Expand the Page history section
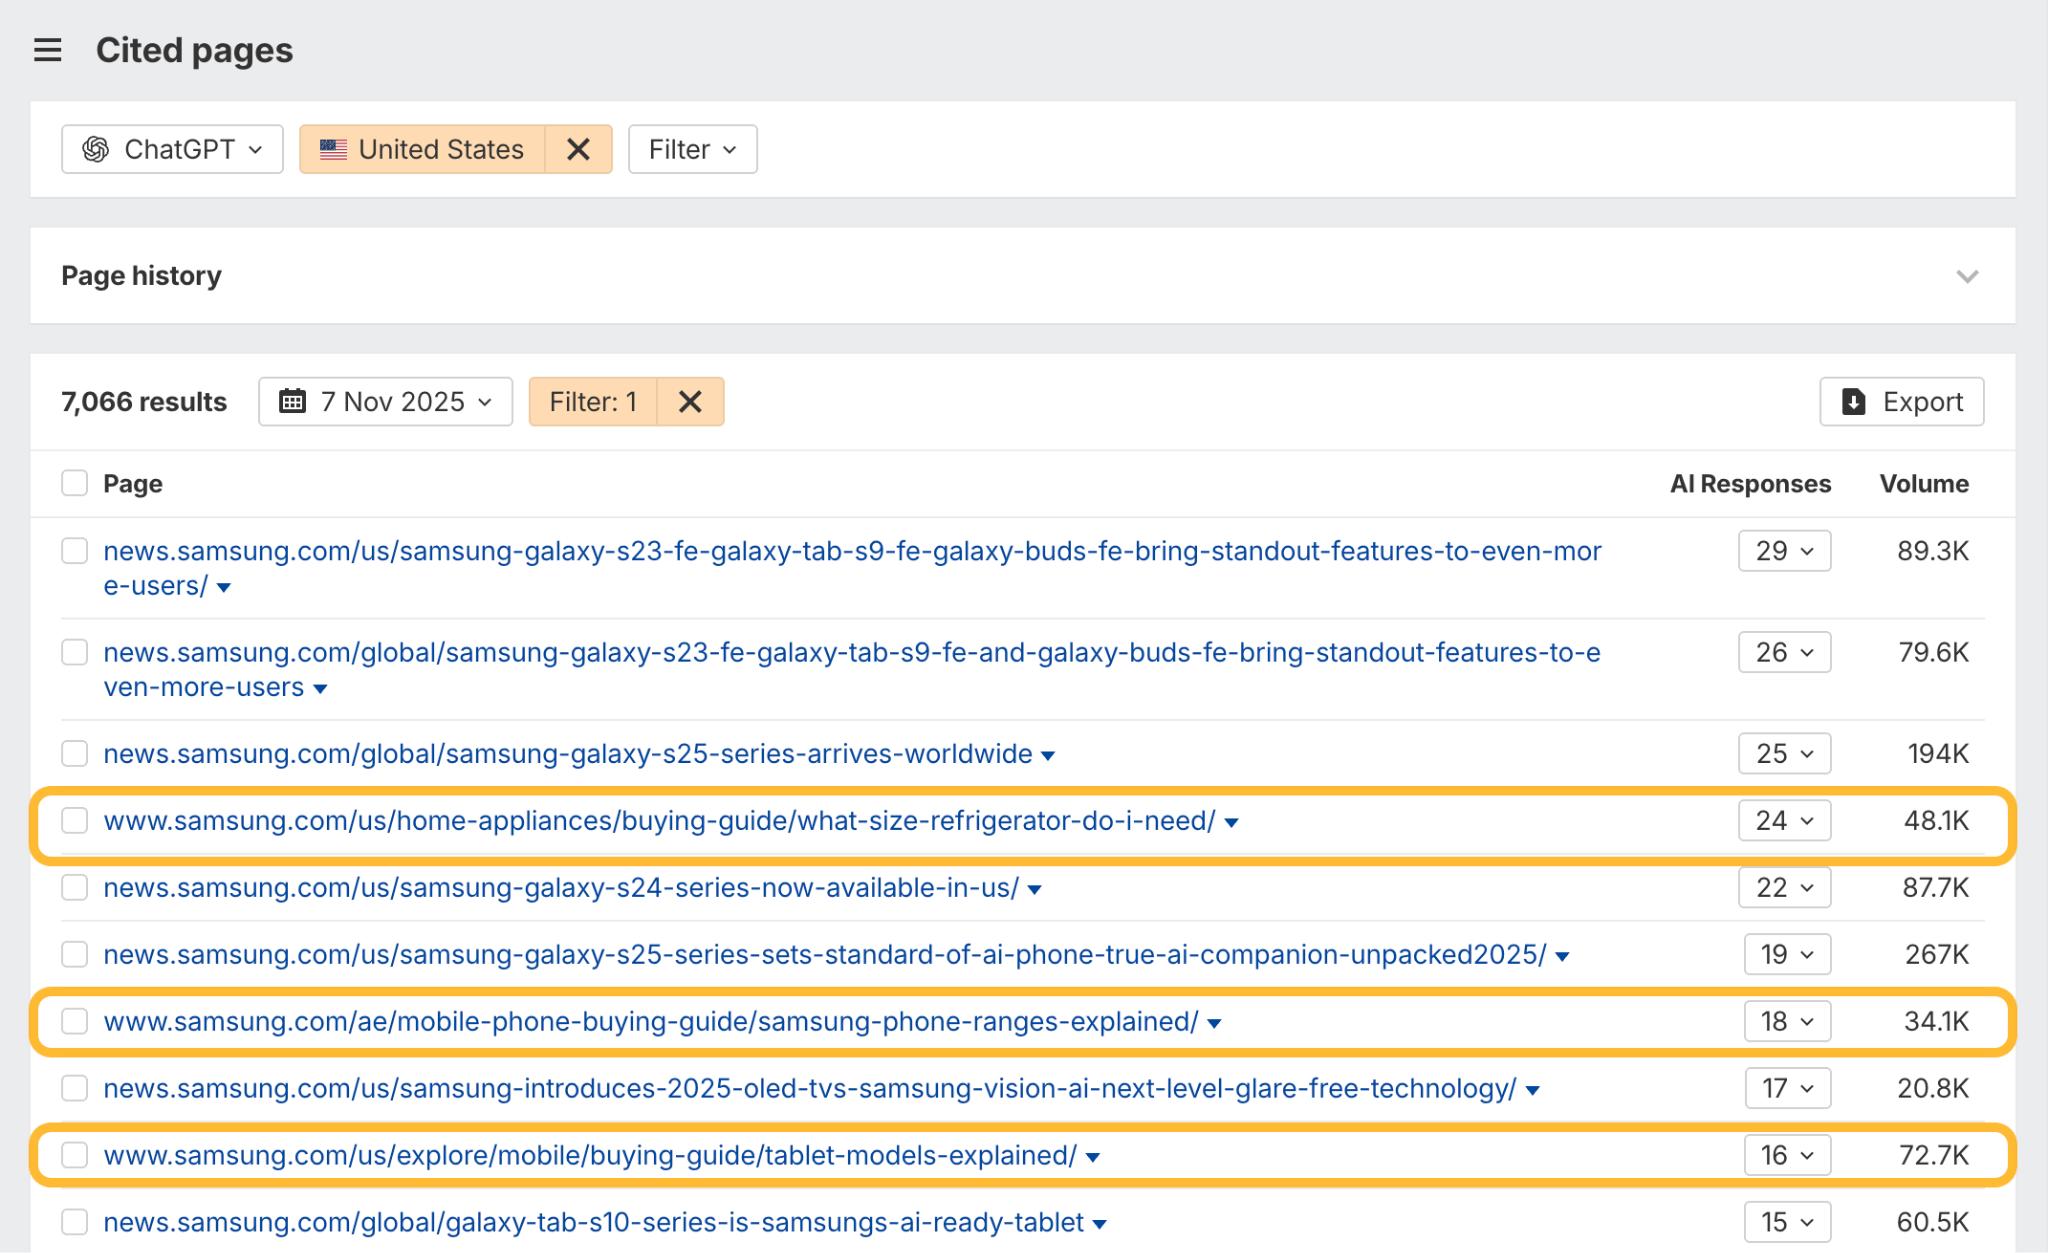Image resolution: width=2048 pixels, height=1253 pixels. [x=1966, y=275]
